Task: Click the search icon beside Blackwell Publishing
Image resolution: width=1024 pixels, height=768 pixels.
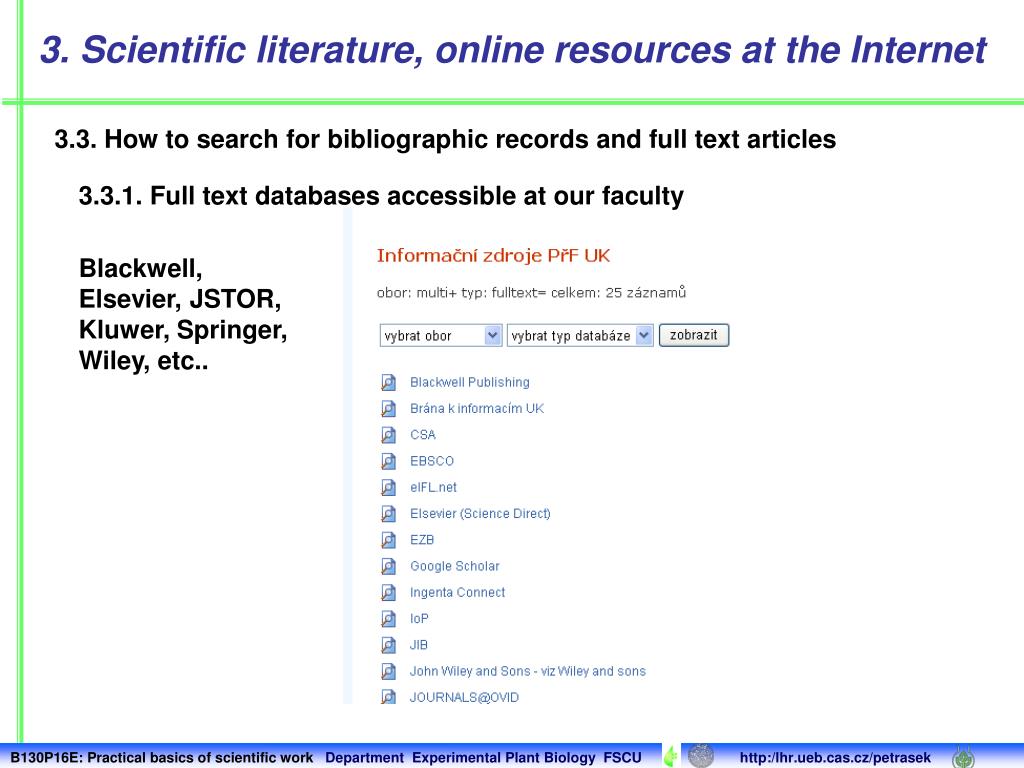Action: (x=389, y=382)
